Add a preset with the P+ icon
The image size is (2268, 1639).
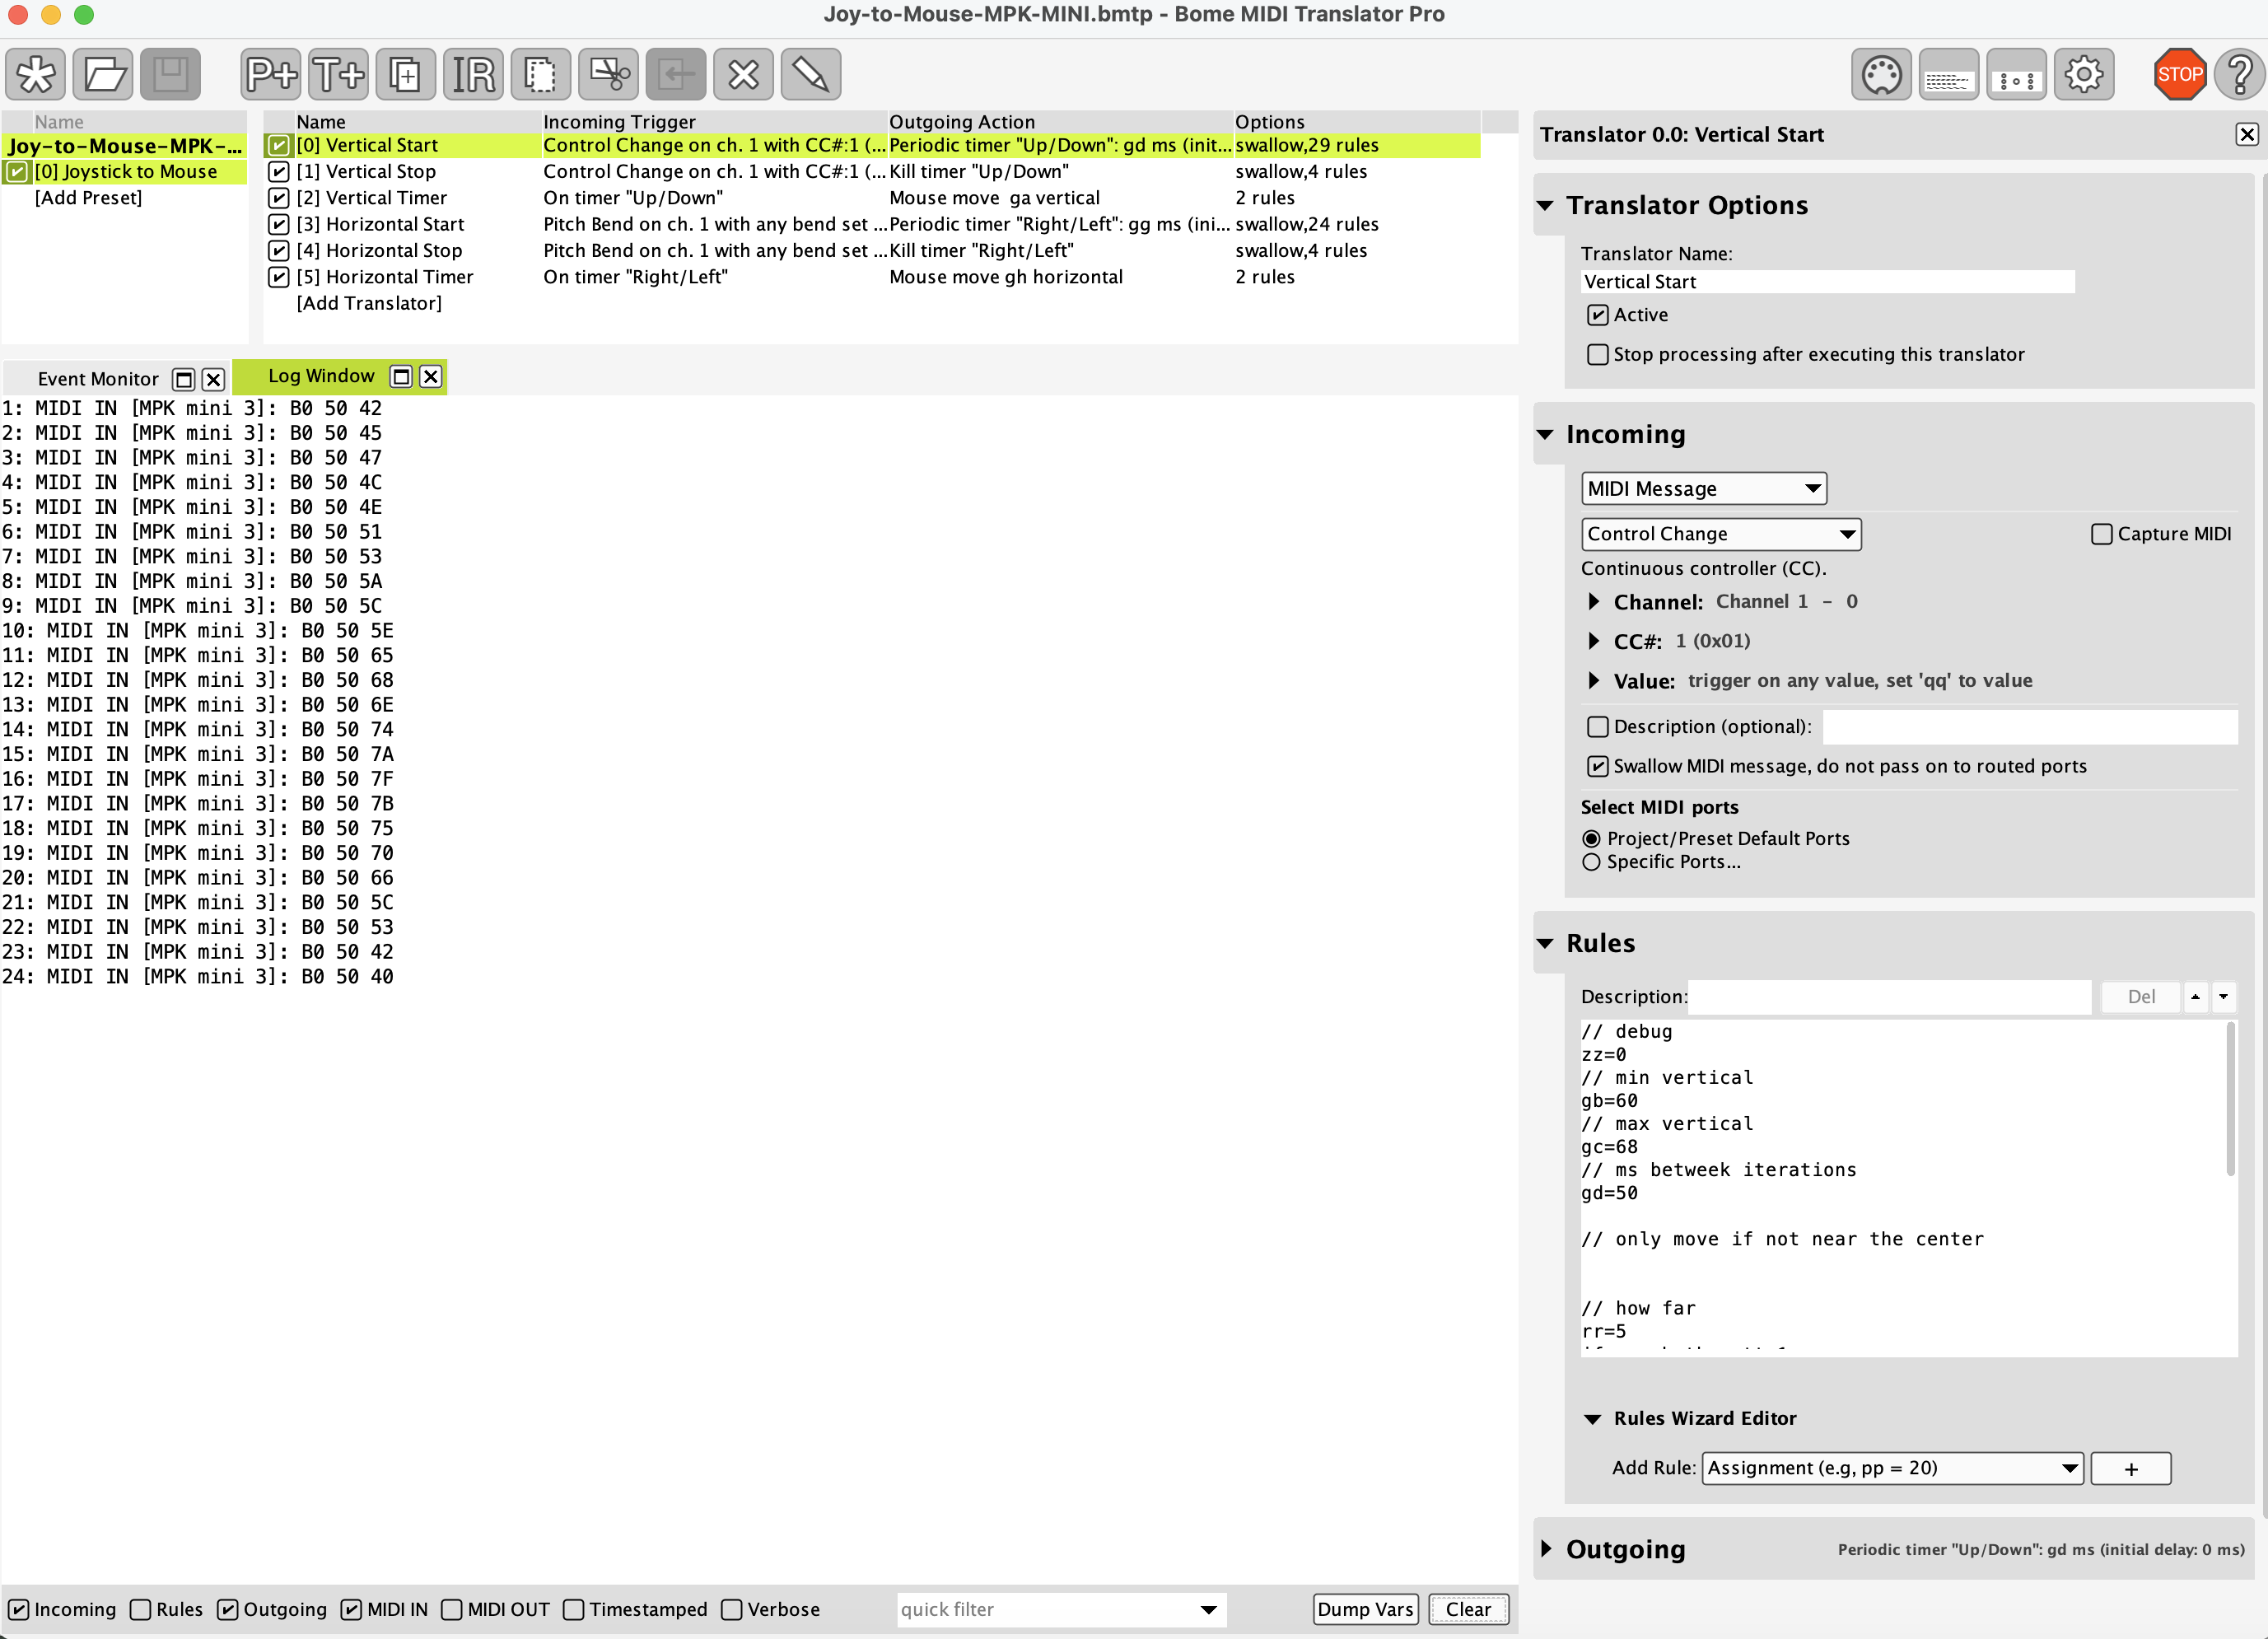point(271,75)
